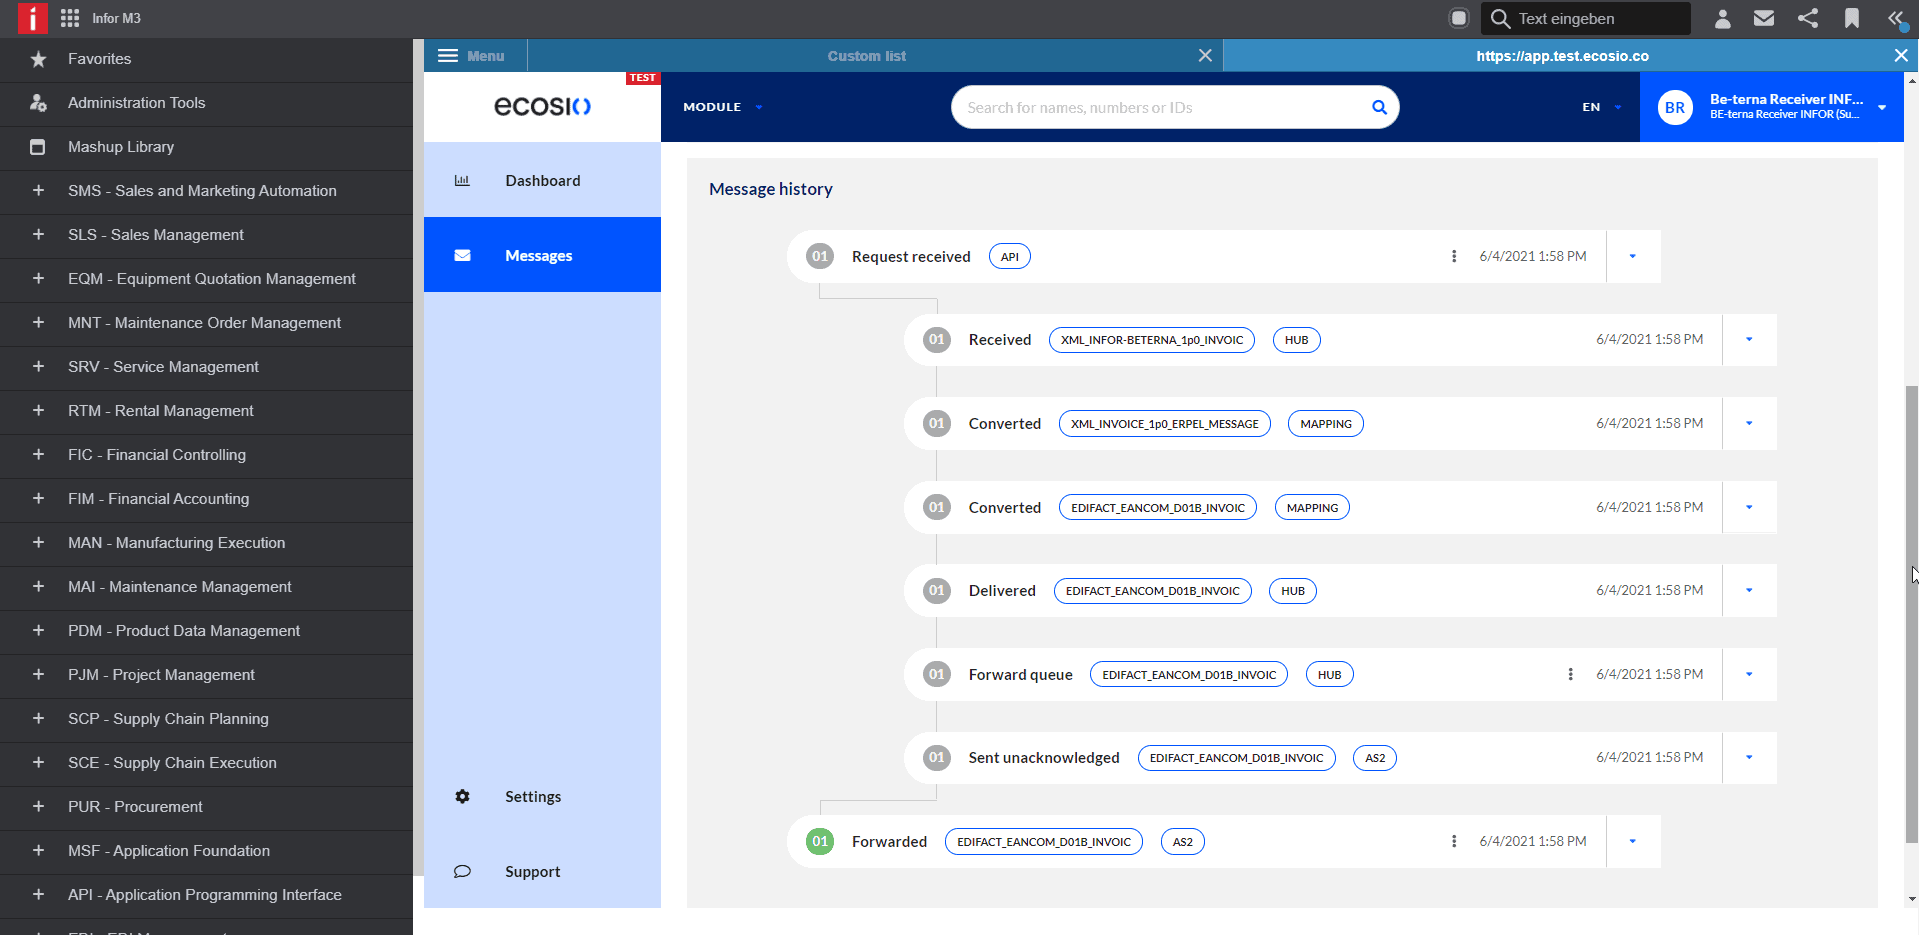Click the share icon in top bar
Screen dimensions: 1919x935
(x=1808, y=18)
